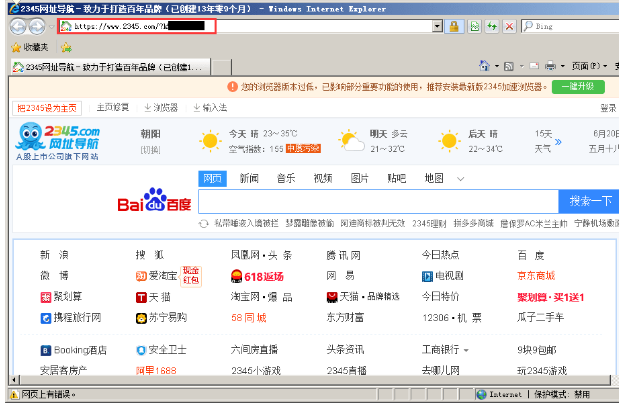This screenshot has width=619, height=406.
Task: Open the 携程旅行网 link
Action: [71, 318]
